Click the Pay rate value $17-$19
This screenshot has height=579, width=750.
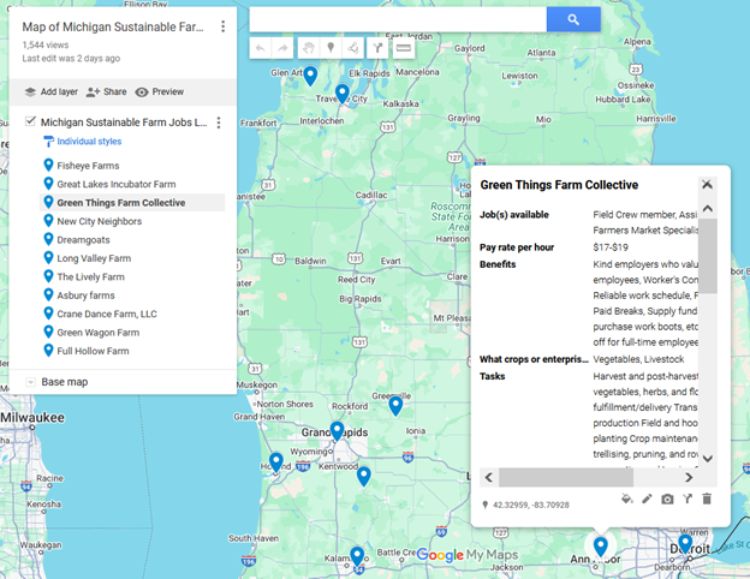coord(610,247)
